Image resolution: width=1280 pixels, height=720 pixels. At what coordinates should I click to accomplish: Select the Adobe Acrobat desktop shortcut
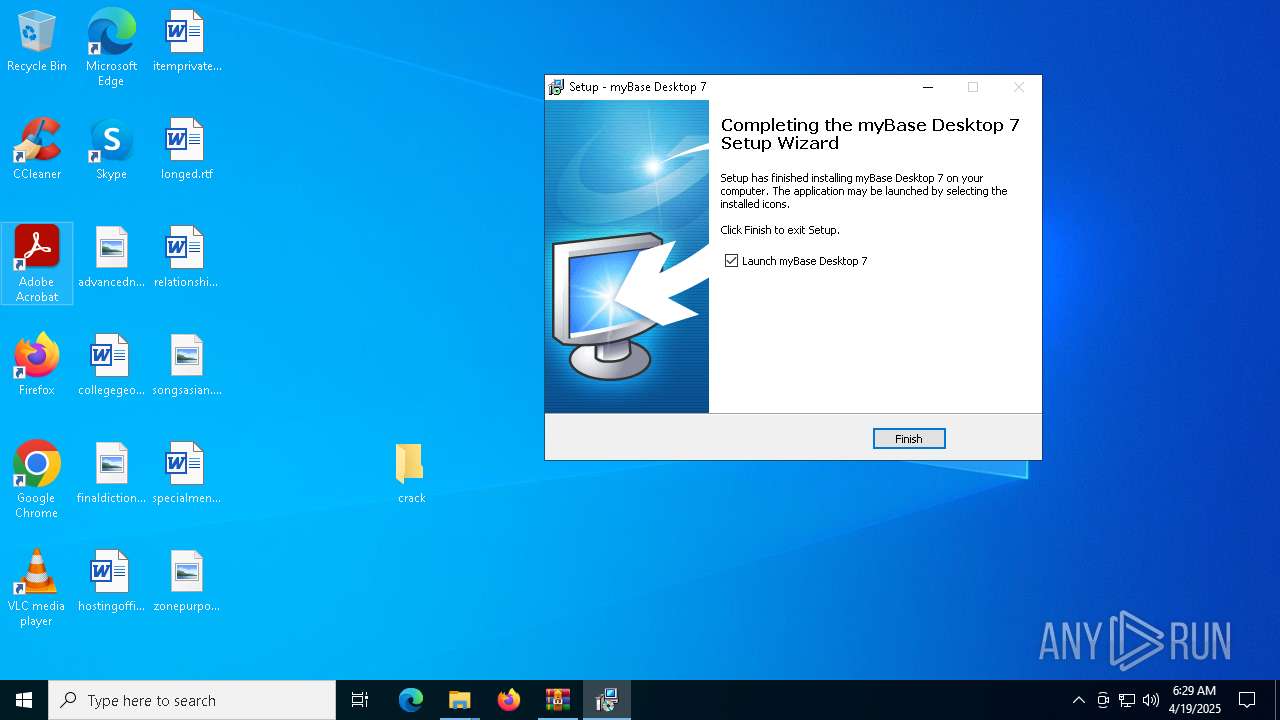[x=37, y=263]
